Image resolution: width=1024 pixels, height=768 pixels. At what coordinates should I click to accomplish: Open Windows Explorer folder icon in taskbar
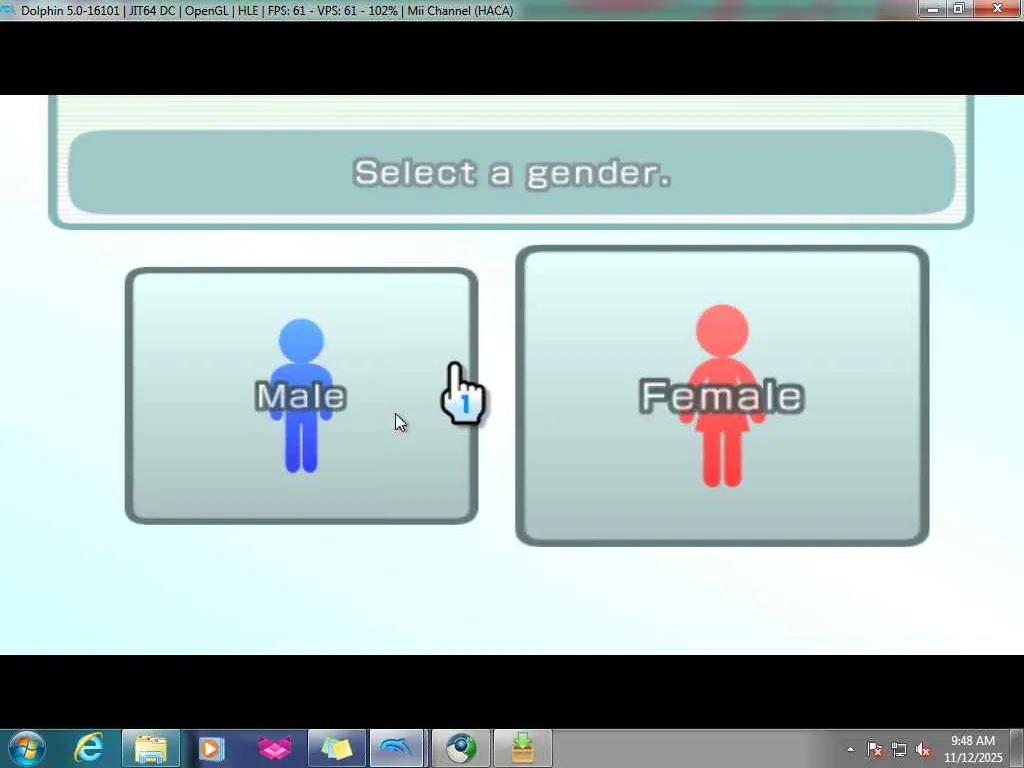pyautogui.click(x=151, y=748)
